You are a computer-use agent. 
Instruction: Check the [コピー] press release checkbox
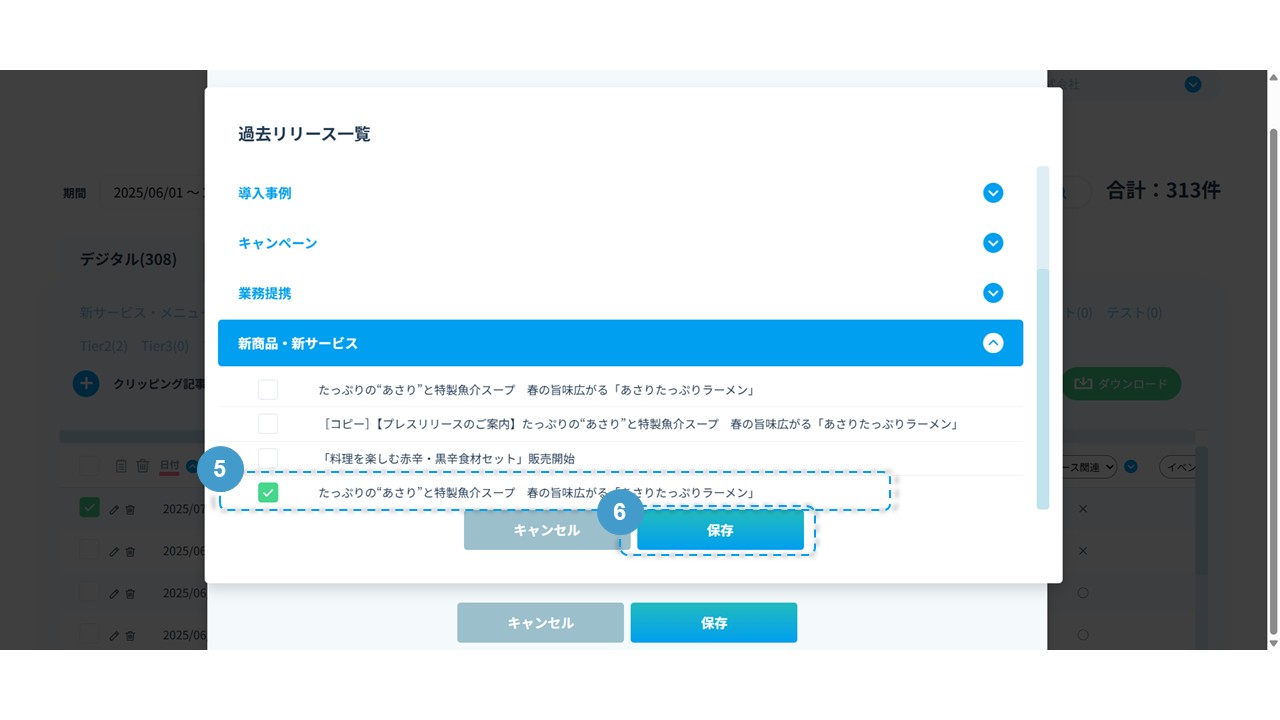(x=268, y=424)
